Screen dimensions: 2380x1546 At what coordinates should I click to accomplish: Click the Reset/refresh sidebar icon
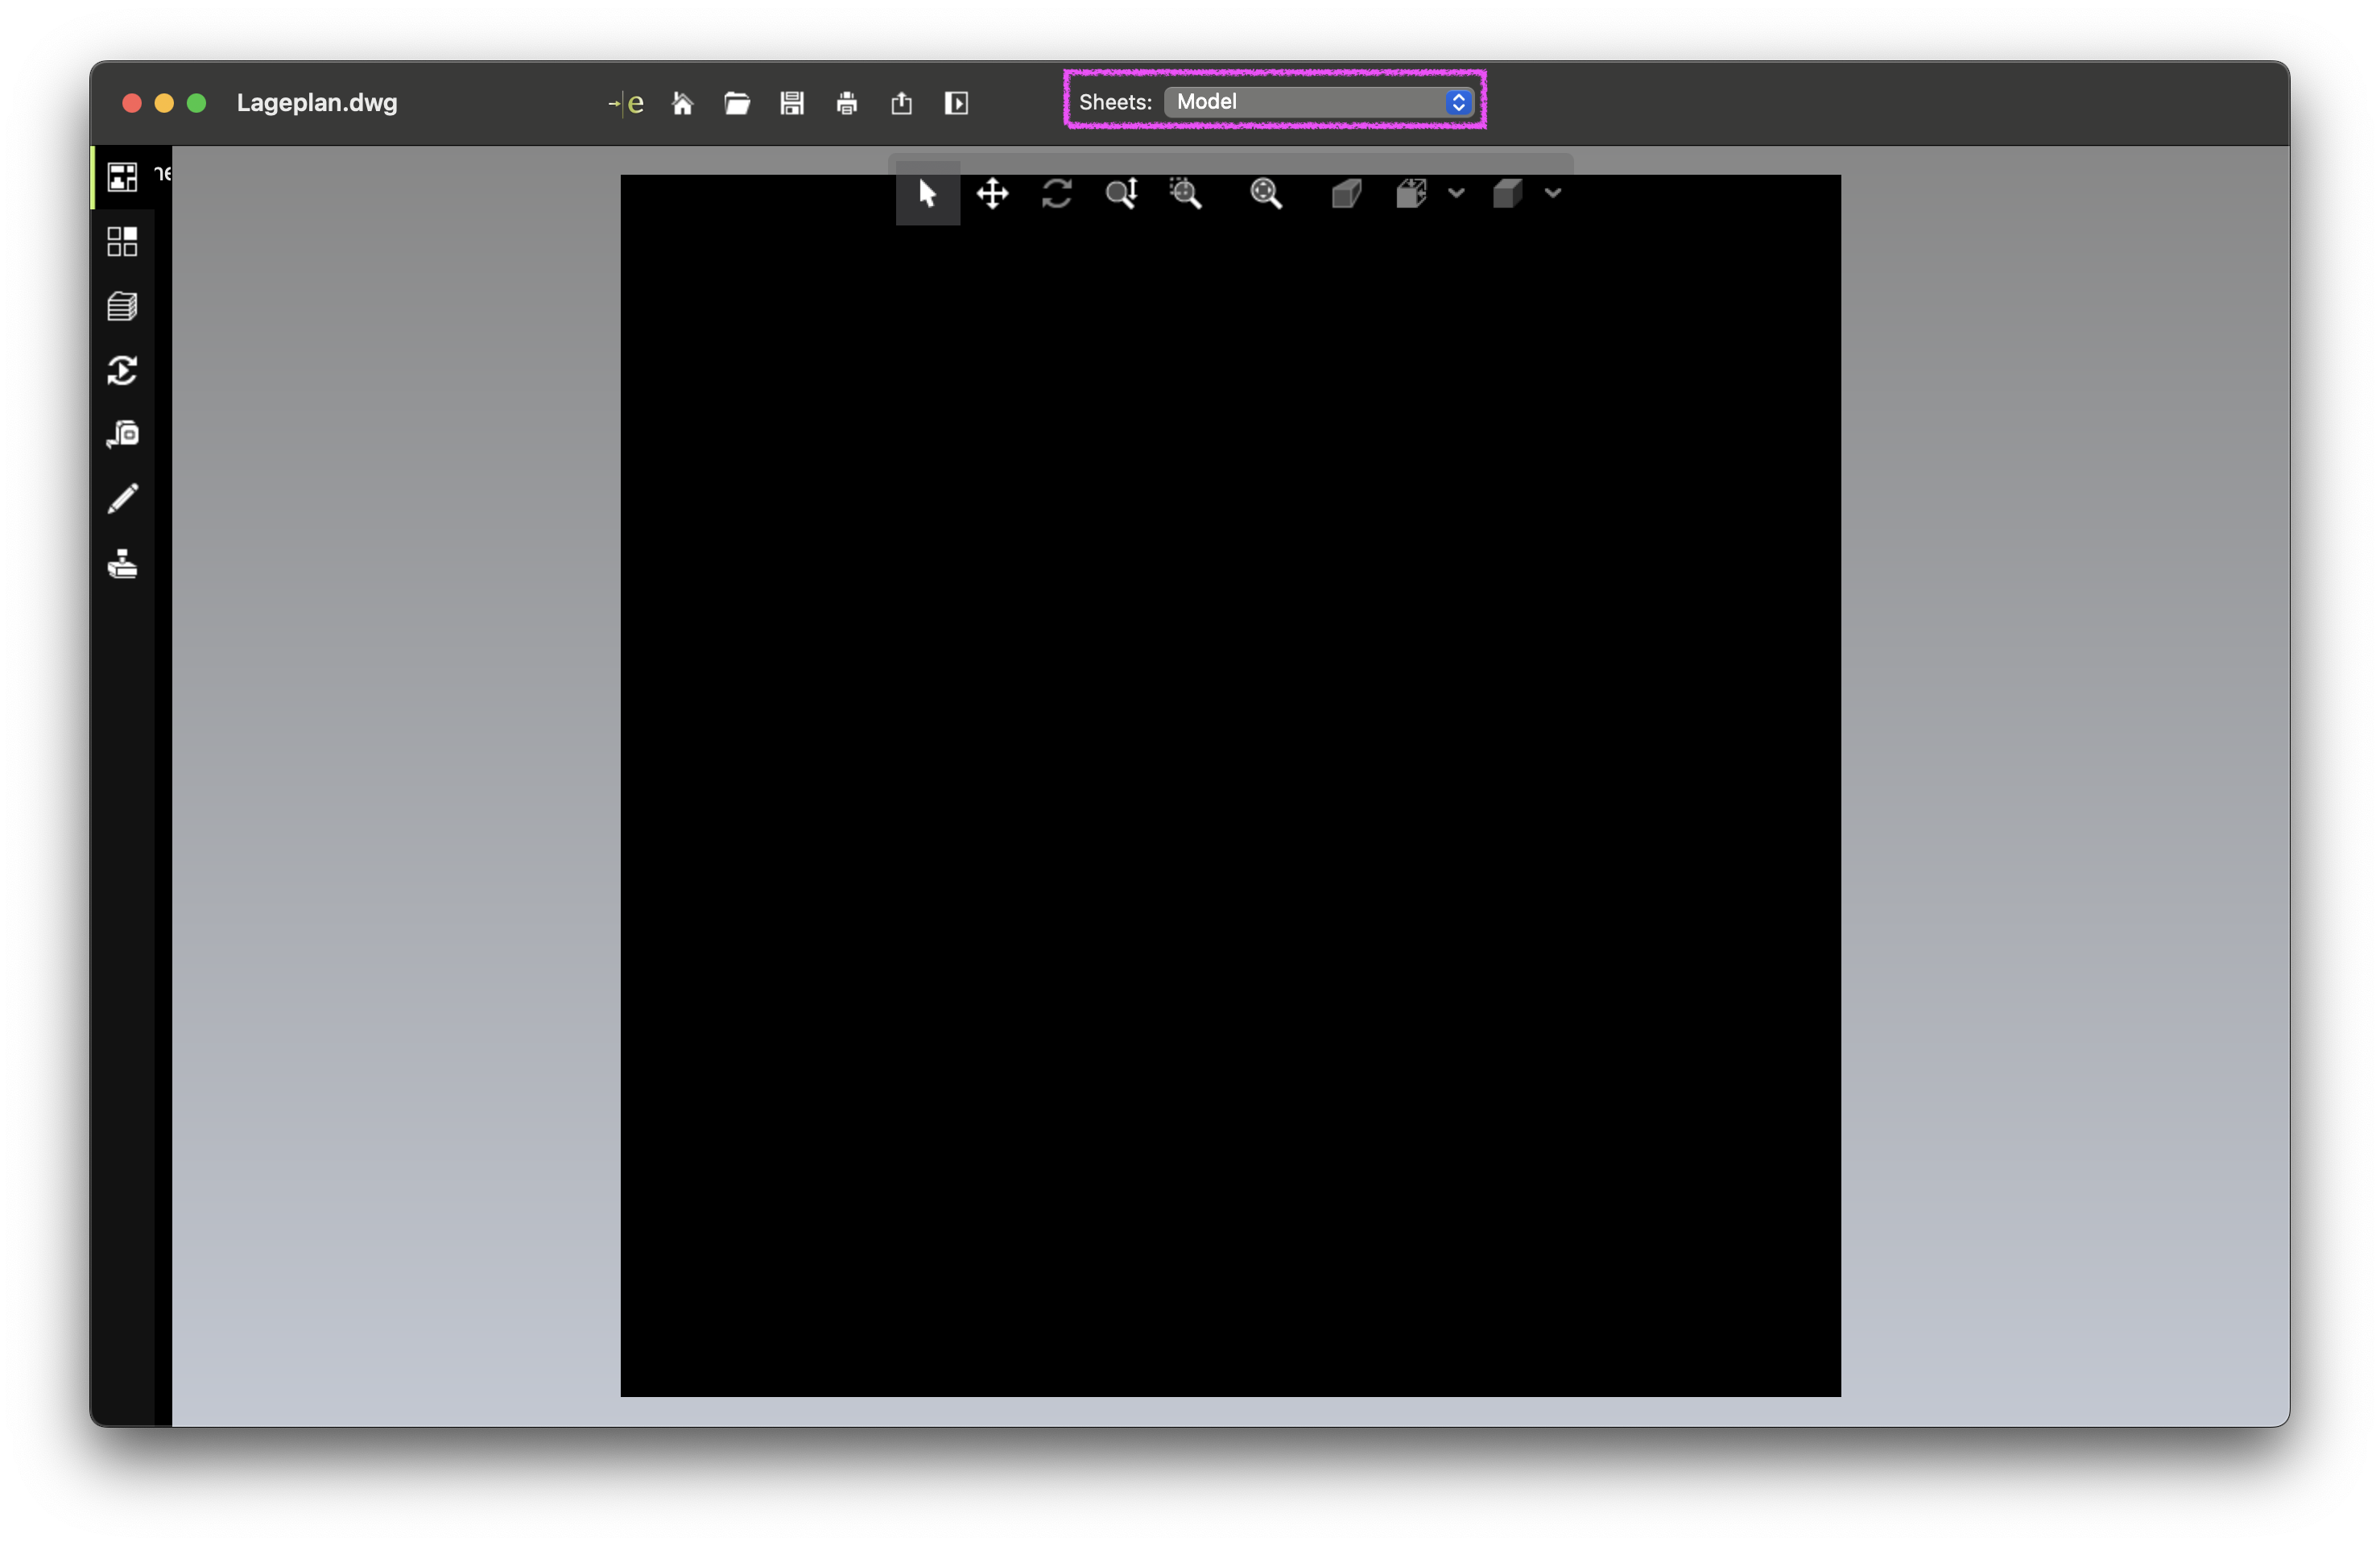point(122,371)
